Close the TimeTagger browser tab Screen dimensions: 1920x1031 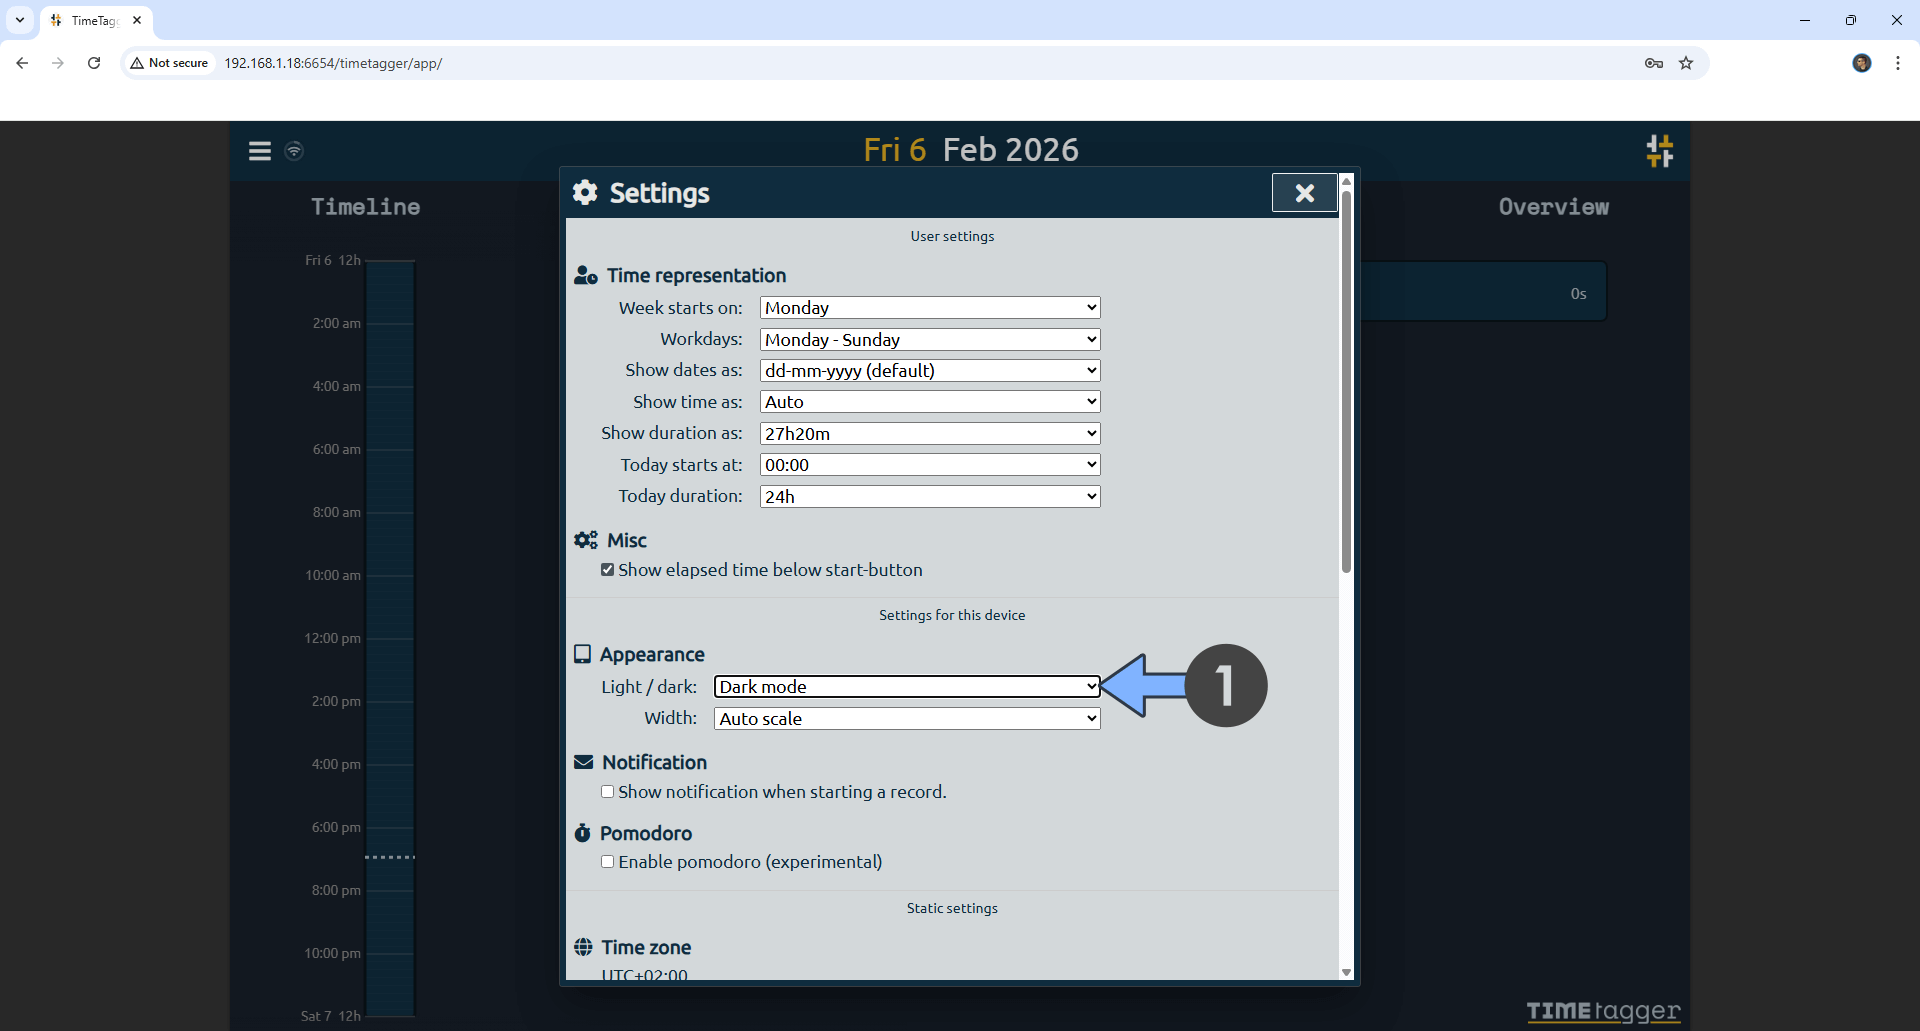[x=137, y=20]
